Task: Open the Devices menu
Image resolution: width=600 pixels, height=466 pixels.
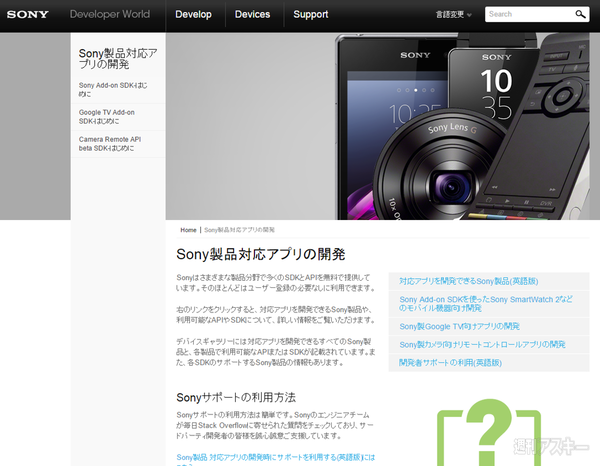Action: pos(253,15)
